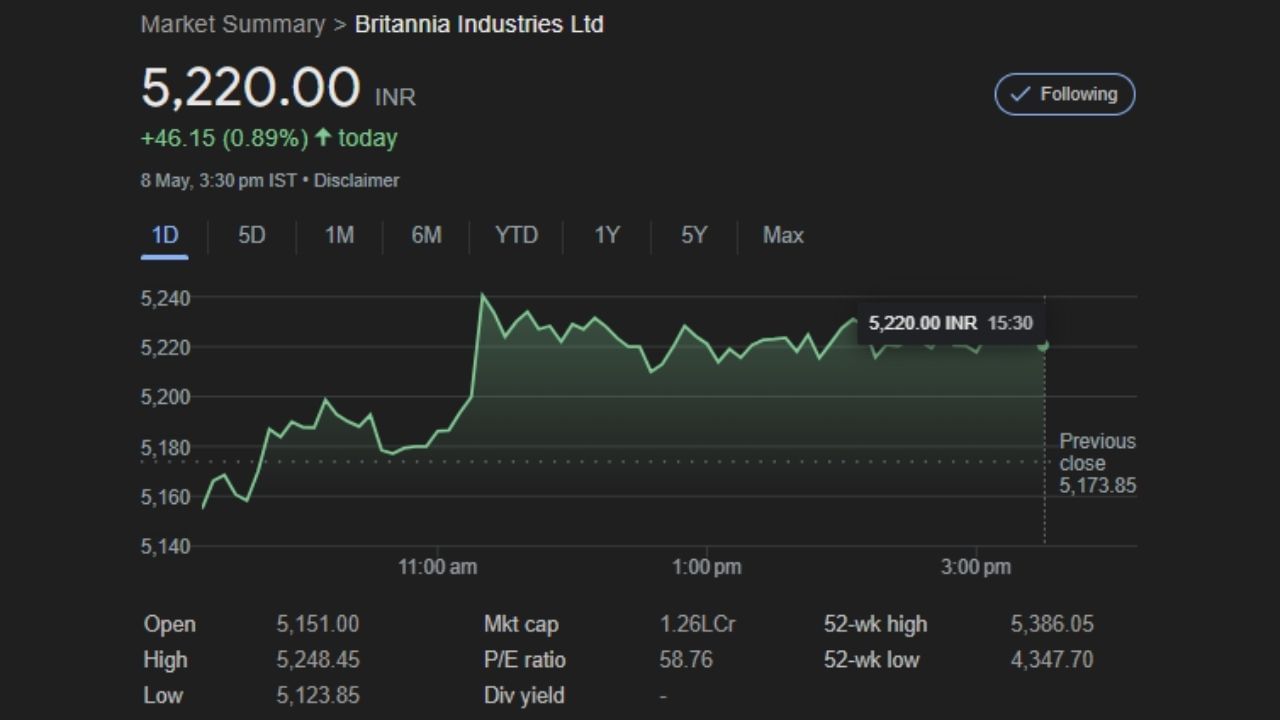Click the Mkt cap value 1.26LCr
Image resolution: width=1280 pixels, height=720 pixels.
697,624
